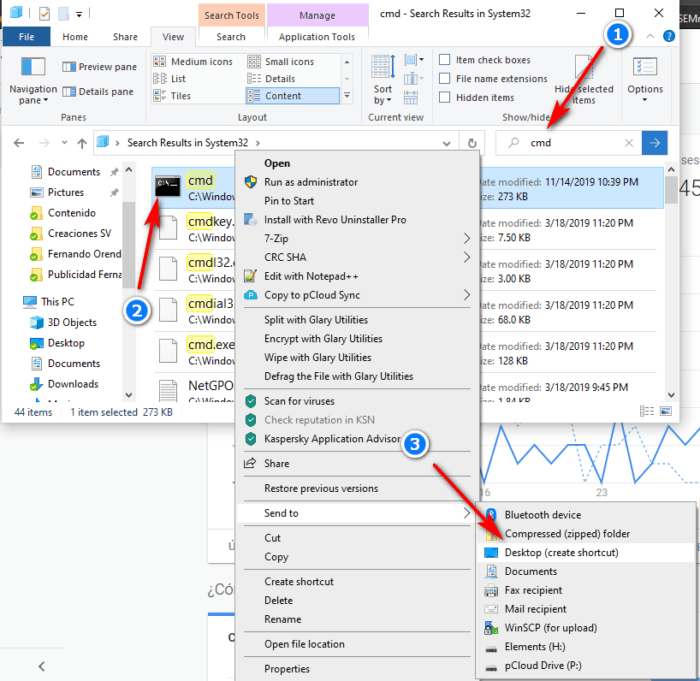Click navigation pane scrollbar down arrow
The image size is (700, 681).
point(129,394)
